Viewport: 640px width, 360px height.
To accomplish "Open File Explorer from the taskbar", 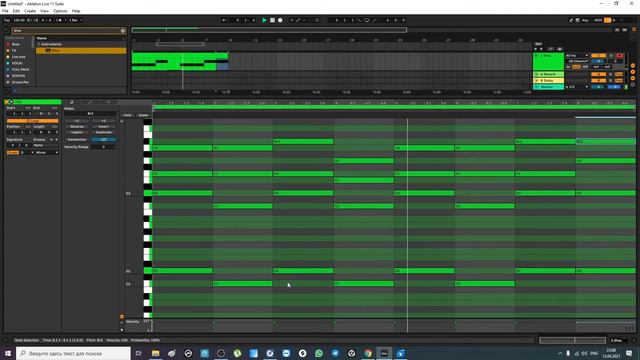I will [156, 353].
